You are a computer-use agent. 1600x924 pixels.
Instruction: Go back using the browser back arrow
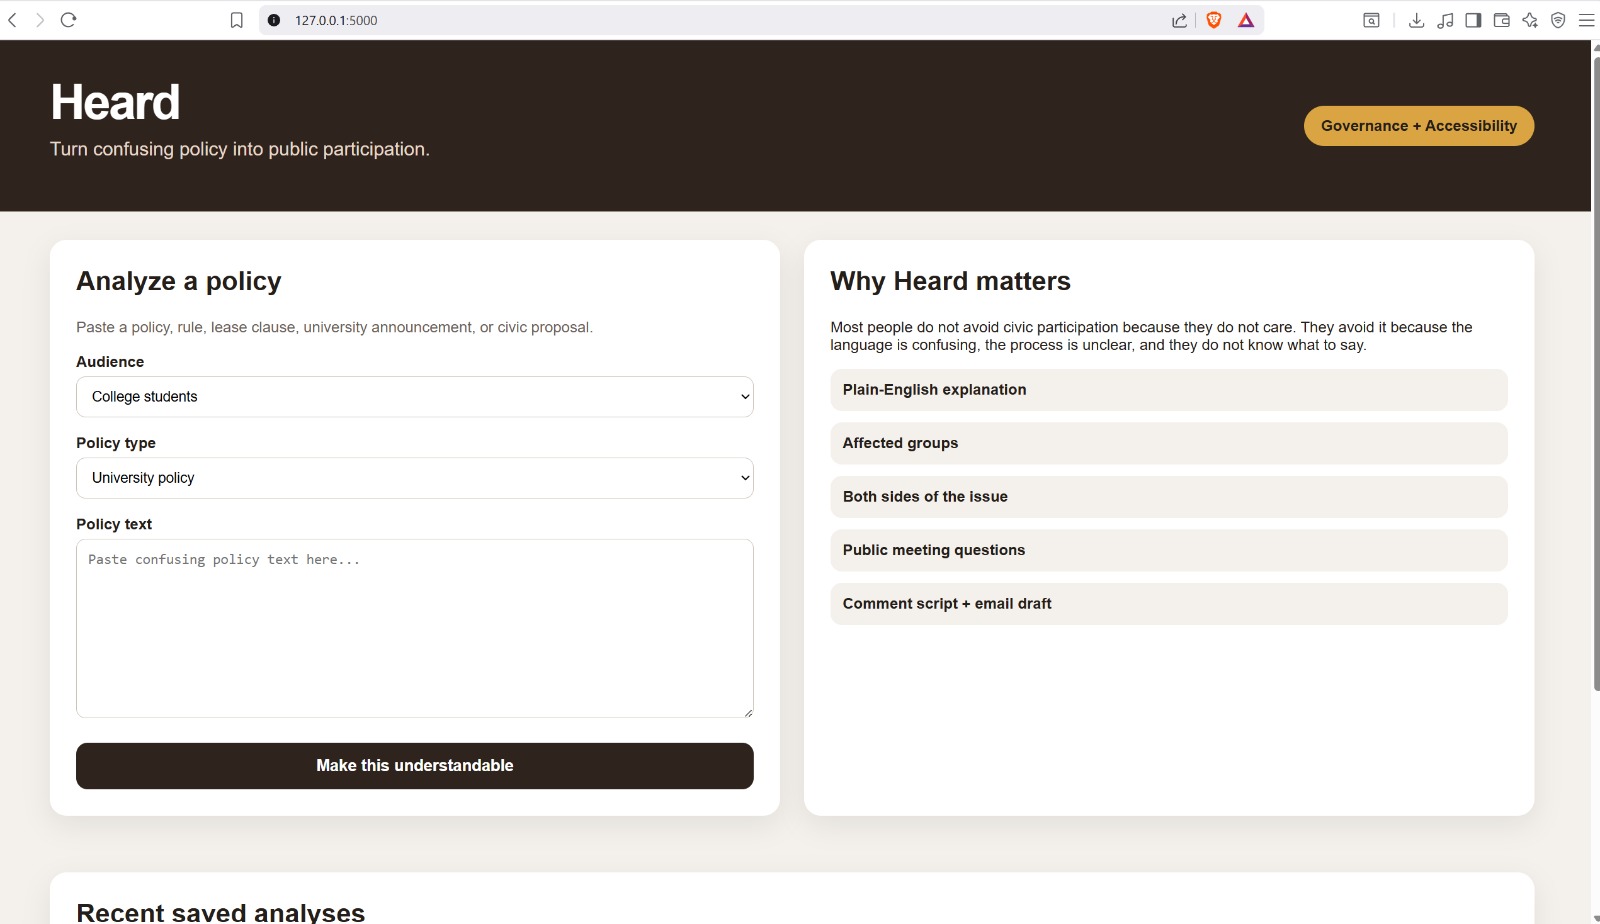tap(12, 20)
